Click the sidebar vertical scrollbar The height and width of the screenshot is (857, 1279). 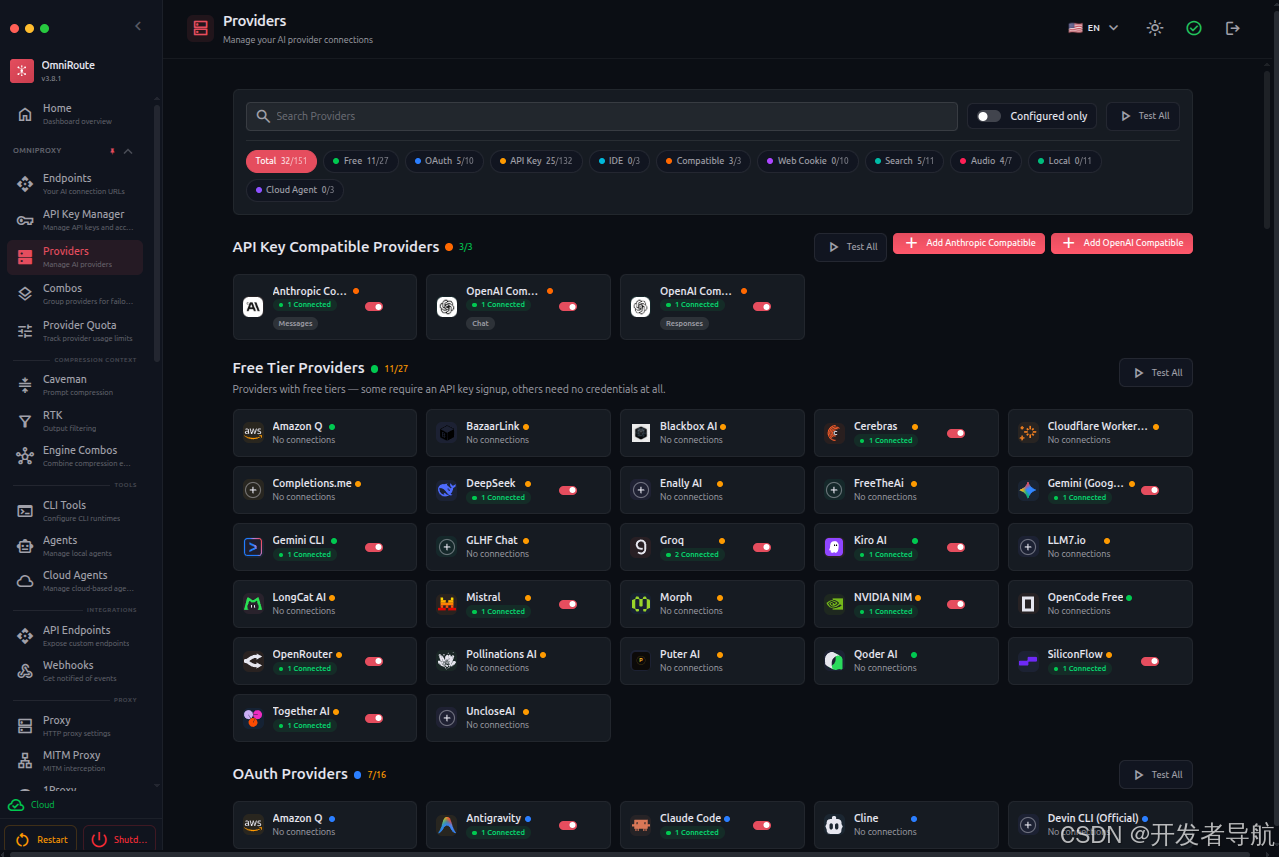[x=157, y=234]
